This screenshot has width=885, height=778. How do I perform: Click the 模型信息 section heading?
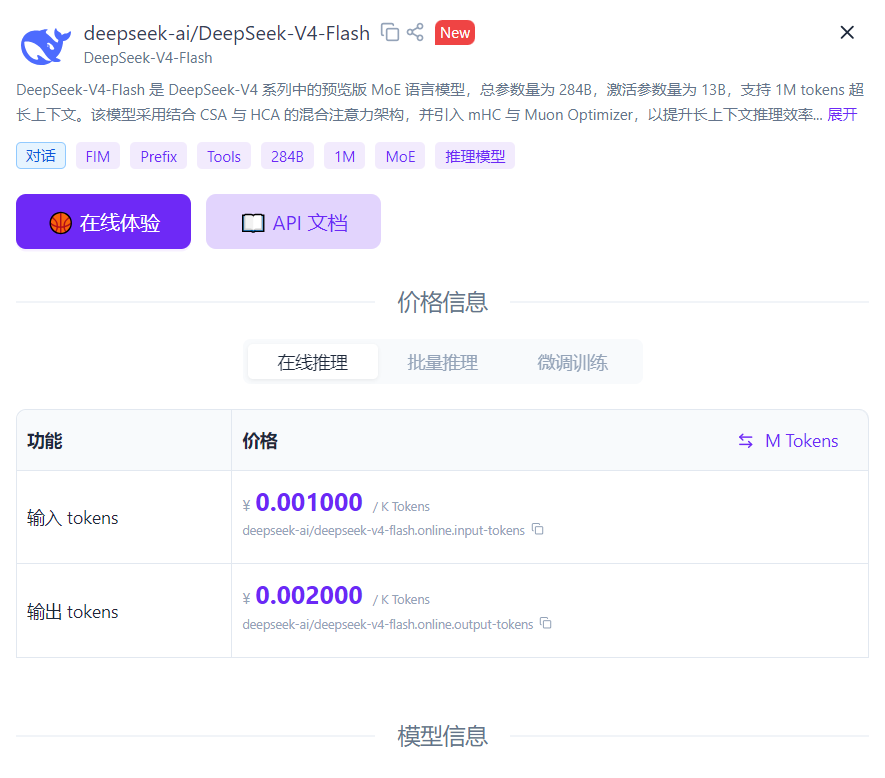click(442, 736)
